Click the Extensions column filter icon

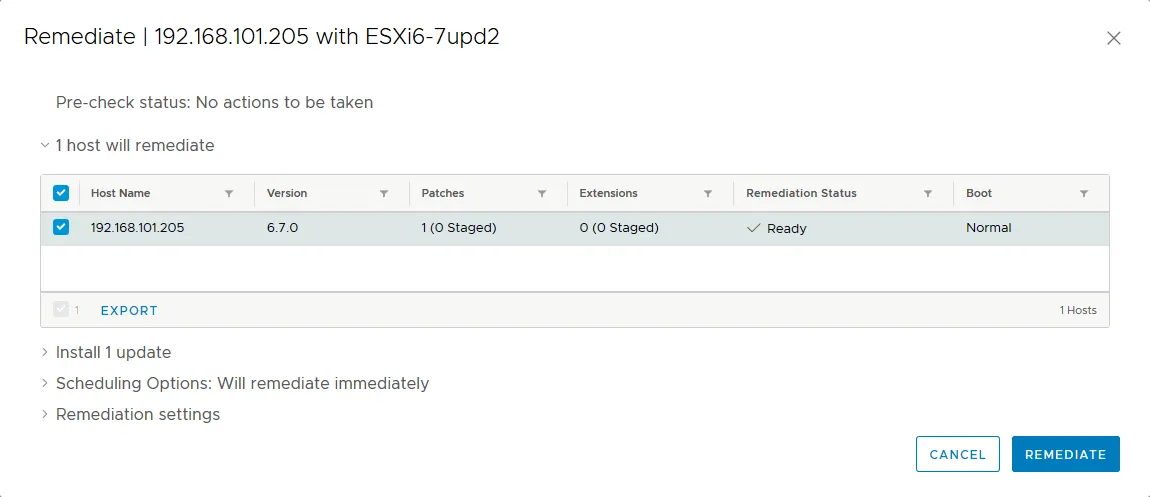coord(708,193)
